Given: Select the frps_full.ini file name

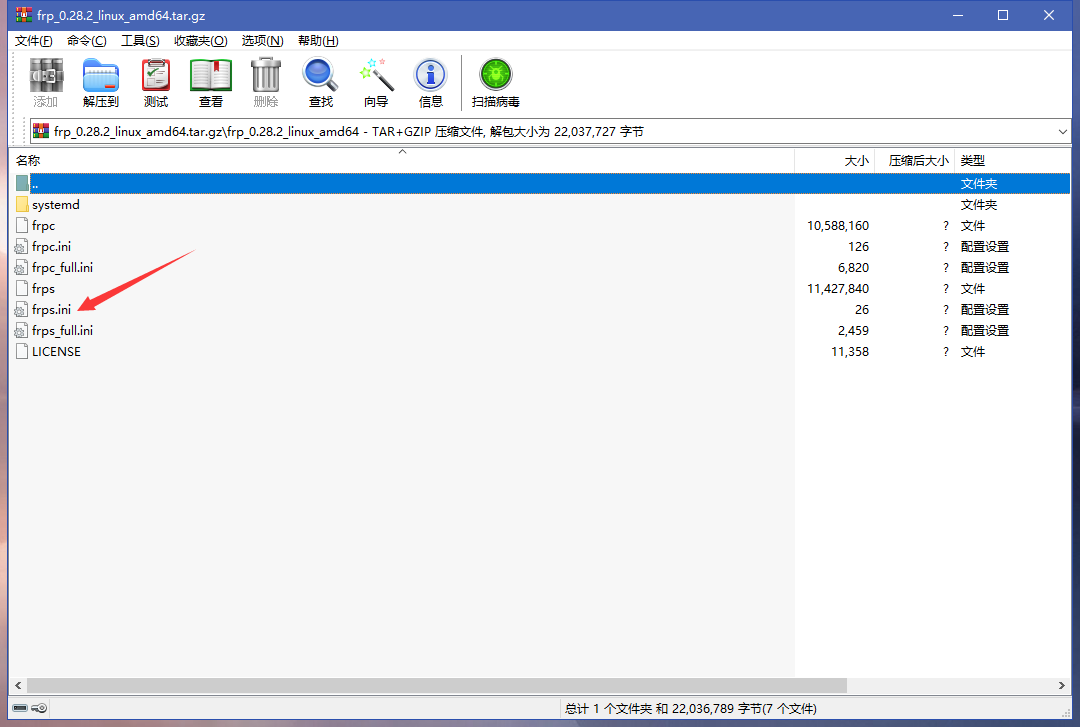Looking at the screenshot, I should [63, 331].
